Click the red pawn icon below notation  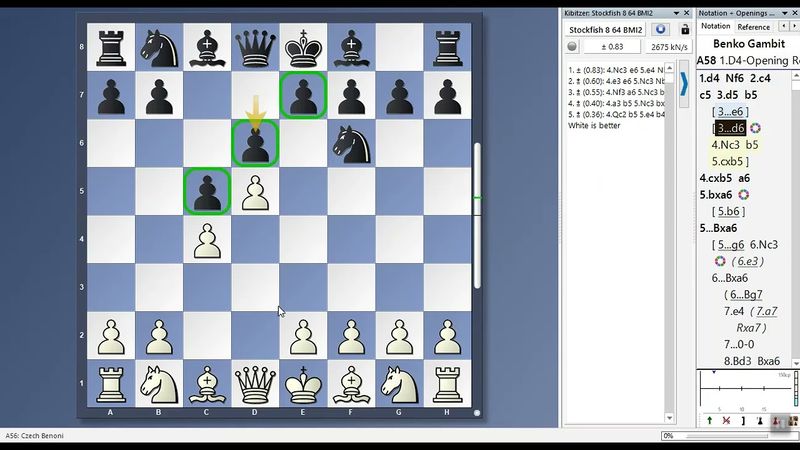(x=777, y=422)
